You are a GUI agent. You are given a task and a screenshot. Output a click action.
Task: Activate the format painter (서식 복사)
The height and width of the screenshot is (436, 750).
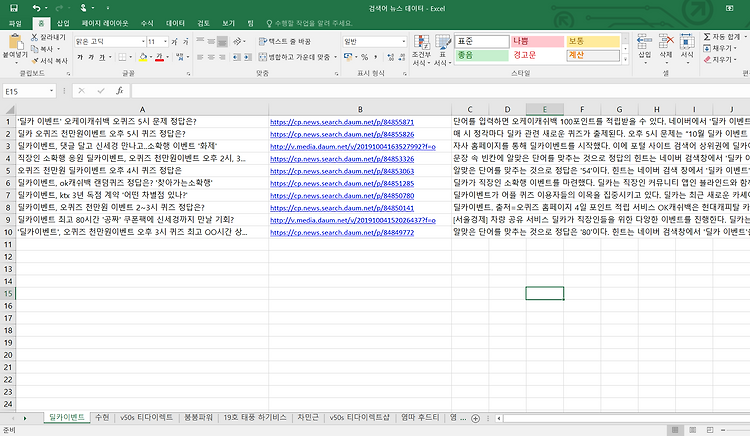point(34,61)
